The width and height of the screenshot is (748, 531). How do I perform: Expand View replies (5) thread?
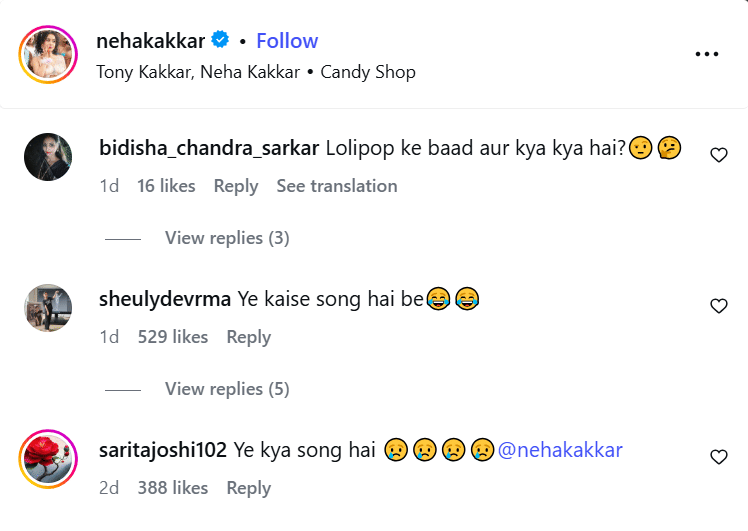pyautogui.click(x=227, y=389)
